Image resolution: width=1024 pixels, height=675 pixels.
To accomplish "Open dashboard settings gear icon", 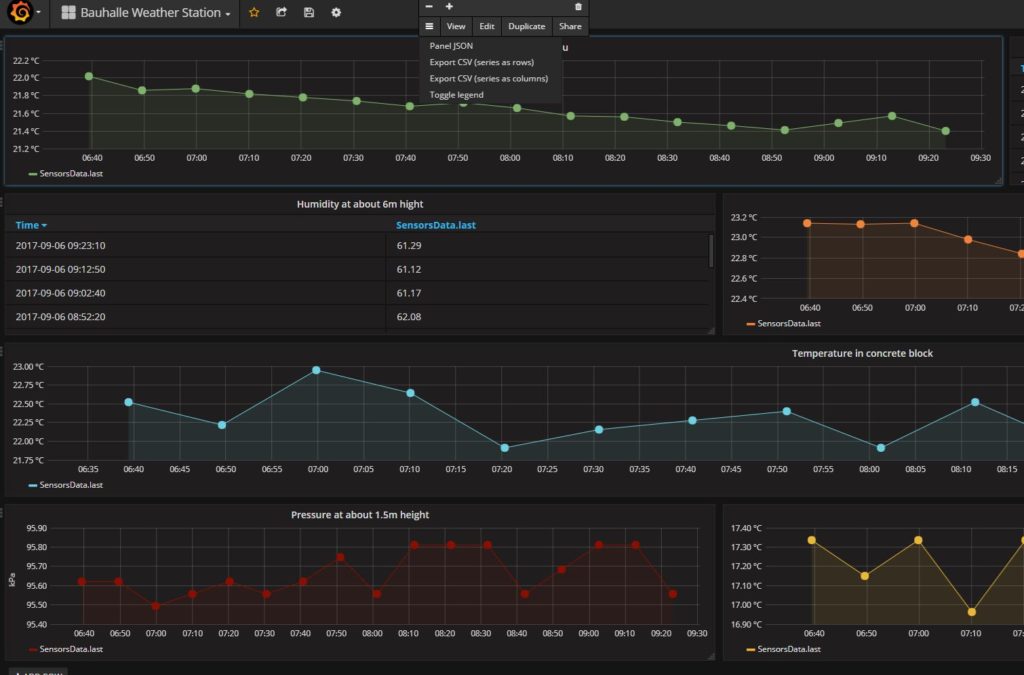I will pyautogui.click(x=336, y=12).
